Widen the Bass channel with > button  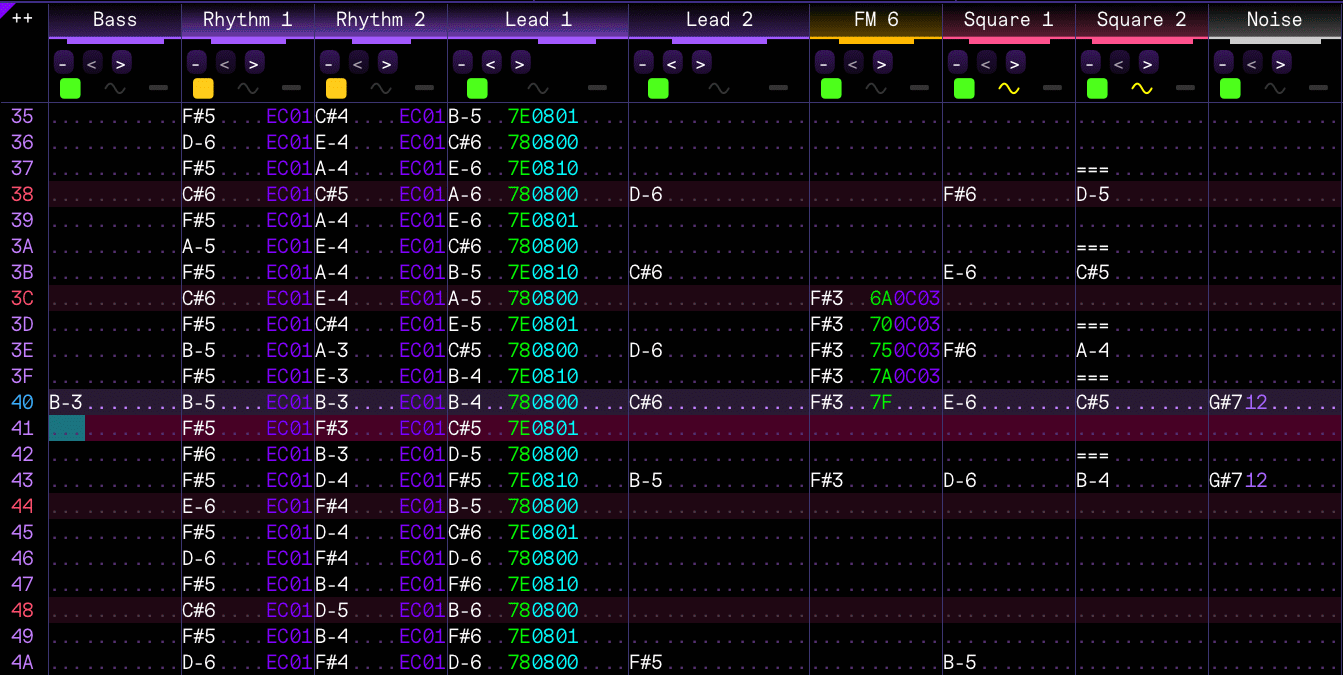121,62
